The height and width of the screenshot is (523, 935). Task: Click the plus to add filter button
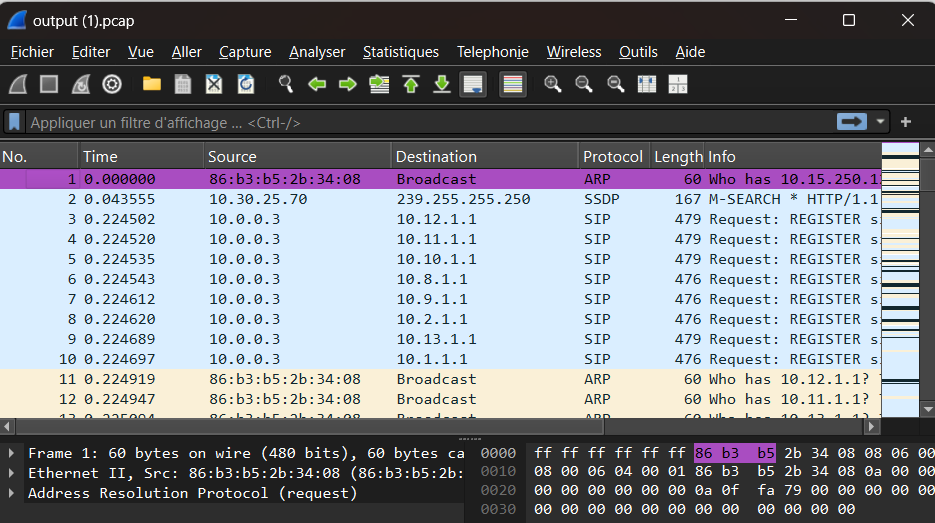pyautogui.click(x=906, y=122)
